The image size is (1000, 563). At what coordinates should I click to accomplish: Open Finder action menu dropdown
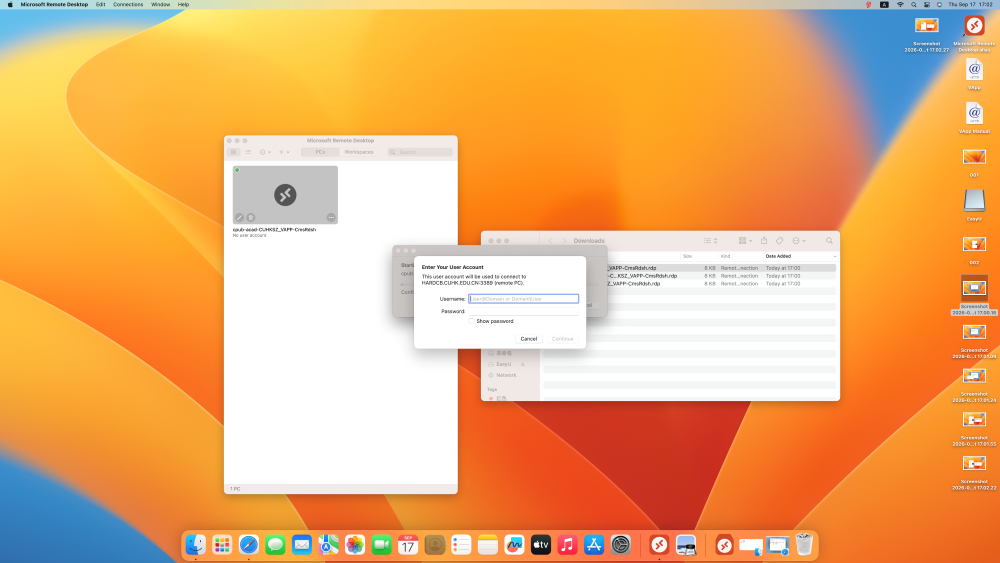798,240
